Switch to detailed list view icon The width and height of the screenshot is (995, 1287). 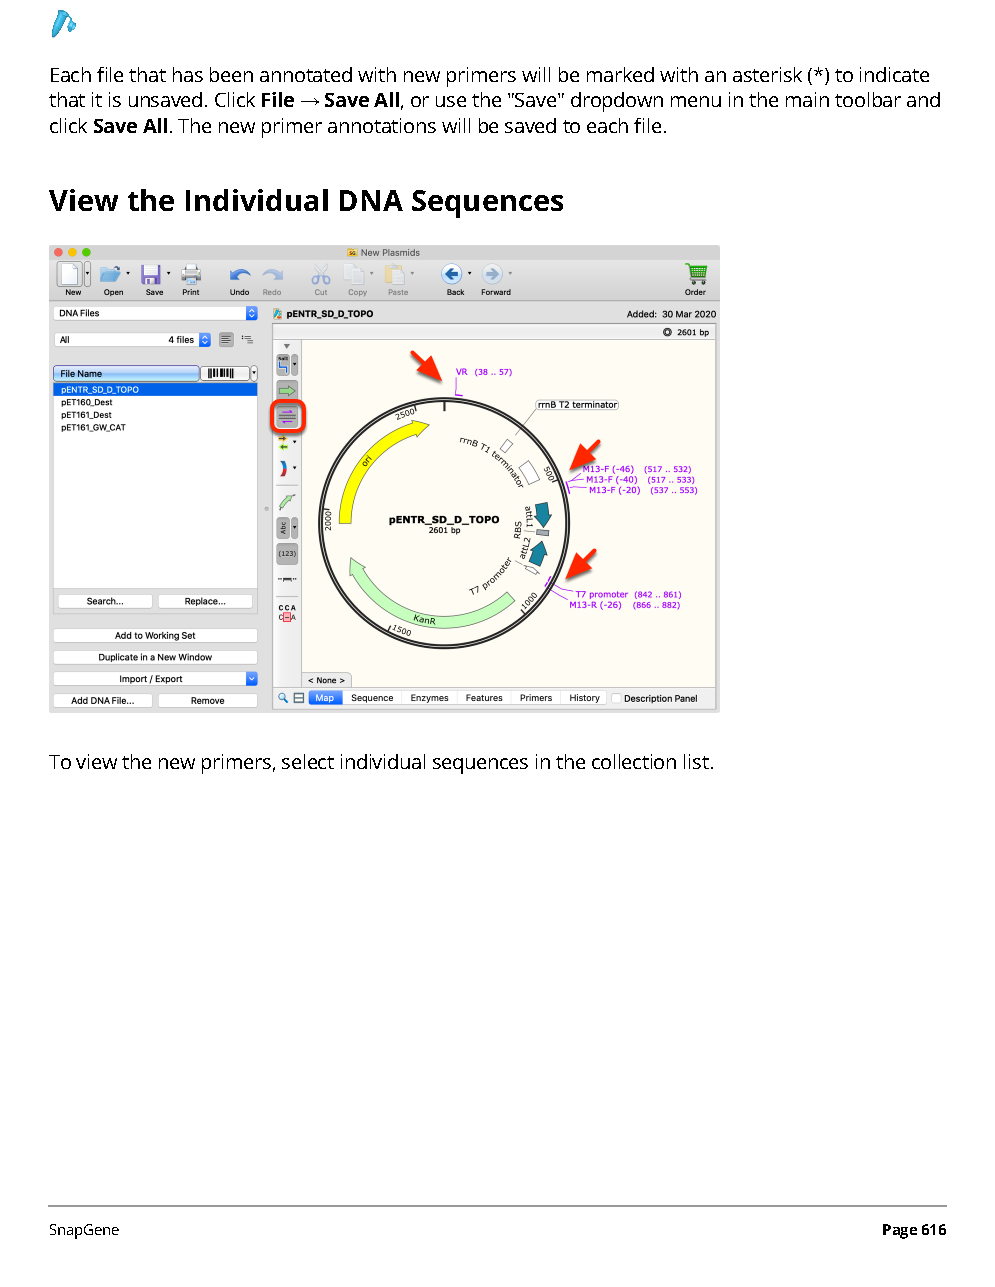pyautogui.click(x=247, y=340)
